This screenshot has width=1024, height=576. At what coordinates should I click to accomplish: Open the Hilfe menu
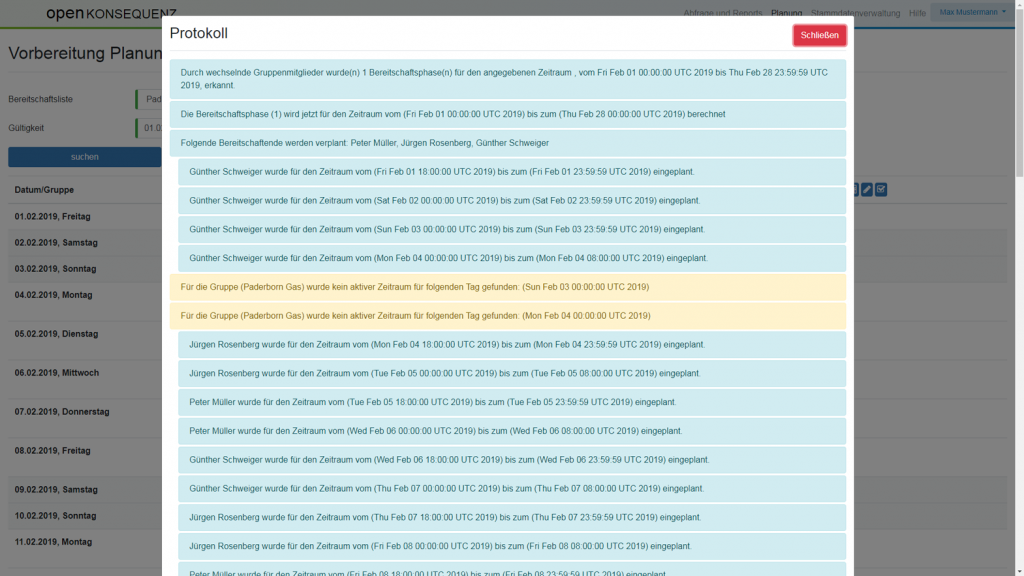(x=917, y=14)
